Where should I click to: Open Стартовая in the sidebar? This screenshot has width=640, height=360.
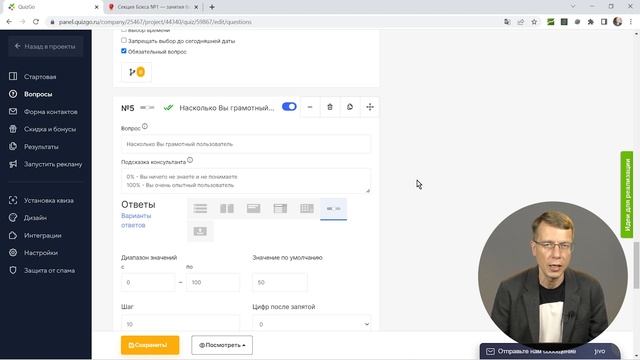click(x=40, y=77)
